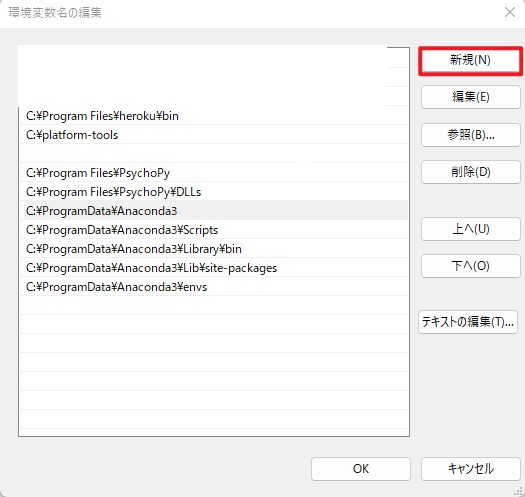Click the 削除(D) delete button
The height and width of the screenshot is (497, 525).
coord(470,172)
